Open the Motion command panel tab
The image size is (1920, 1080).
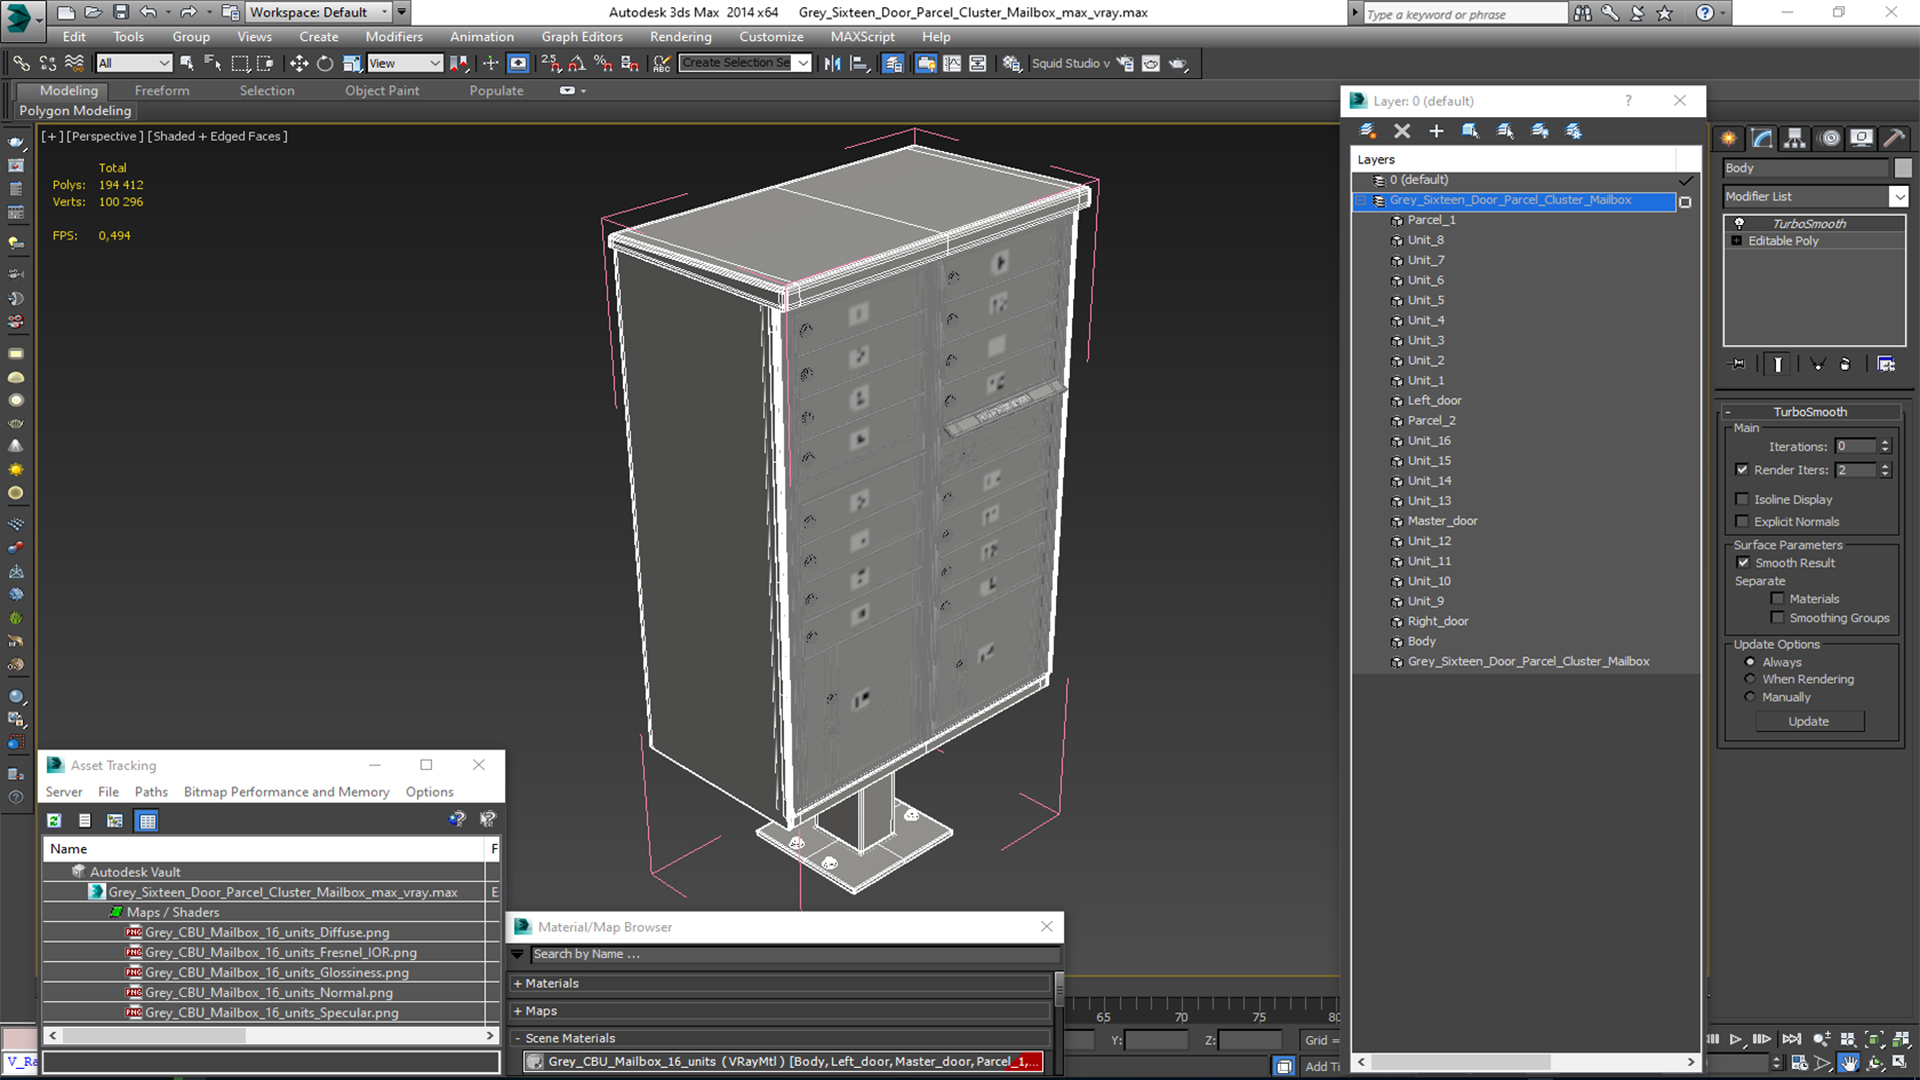coord(1829,138)
